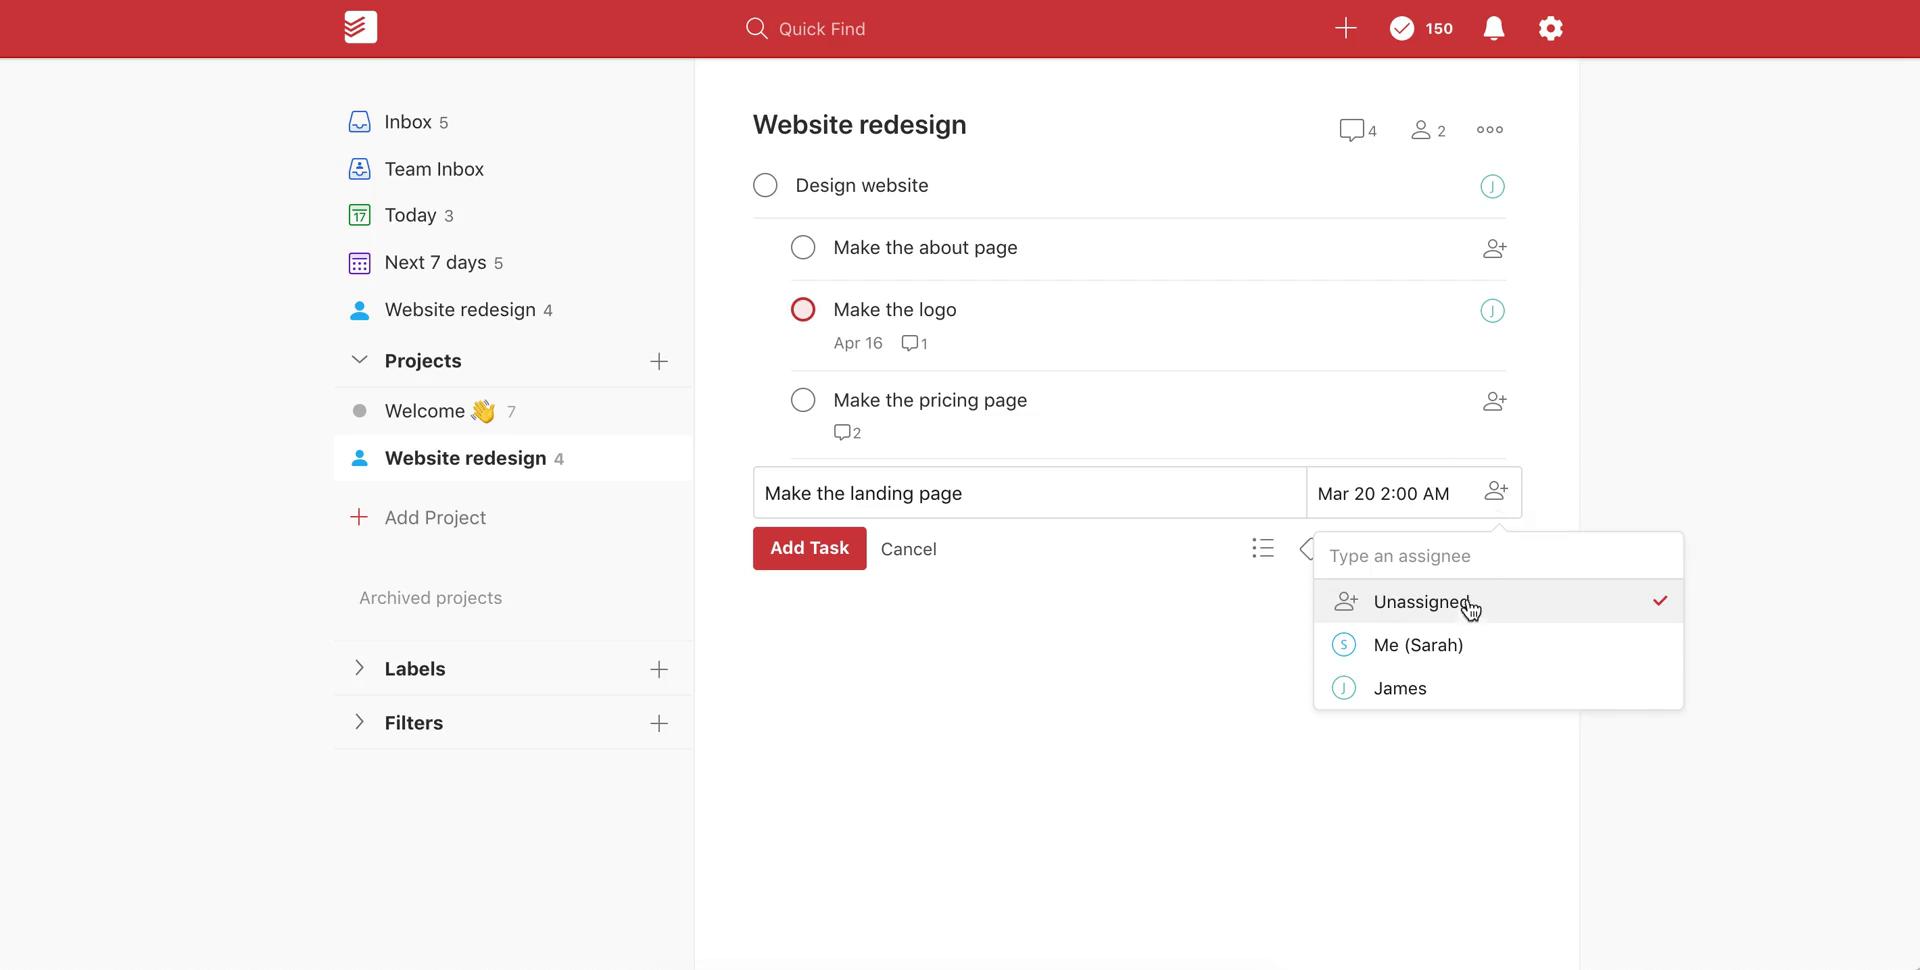Complete Make the about page checkbox

coord(803,247)
